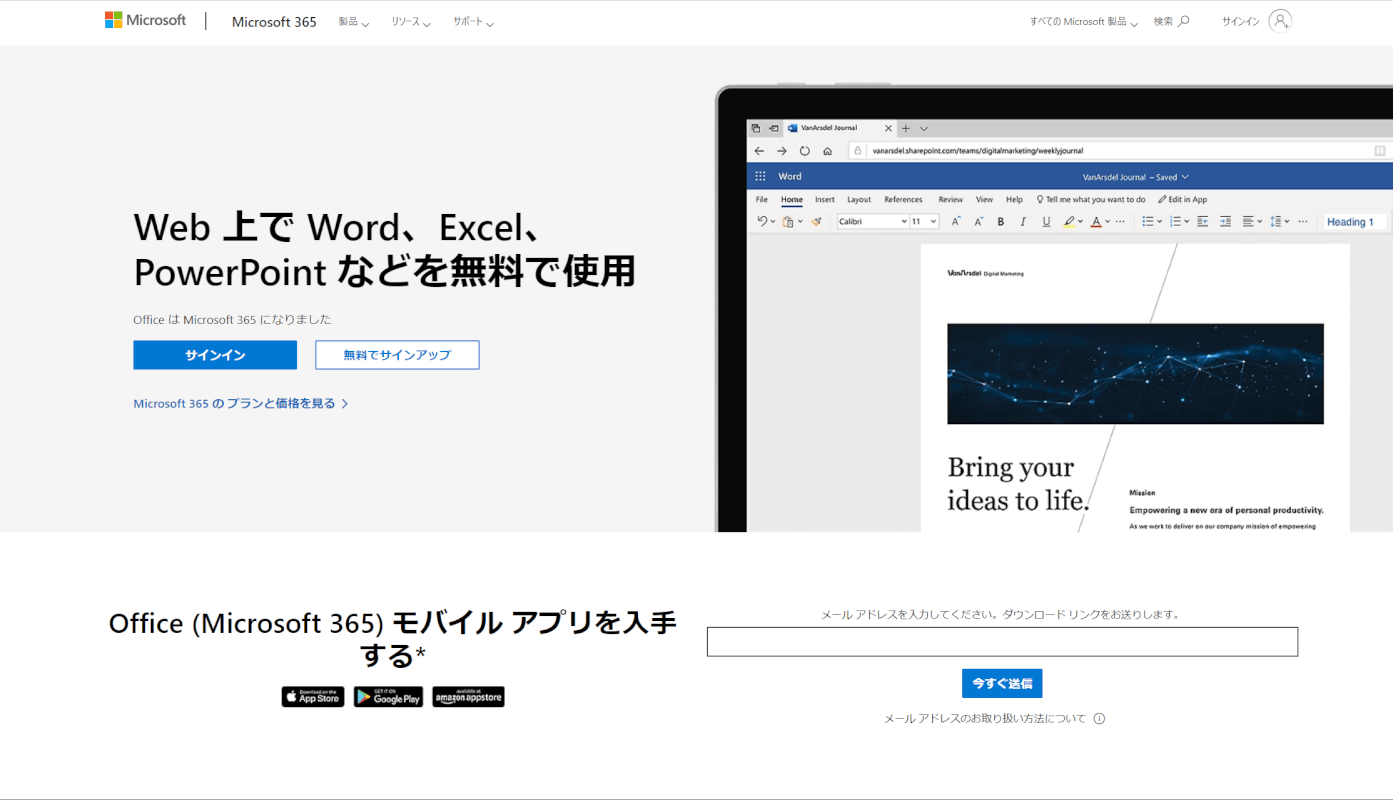Expand the リソース dropdown menu
The height and width of the screenshot is (800, 1393).
coord(411,22)
